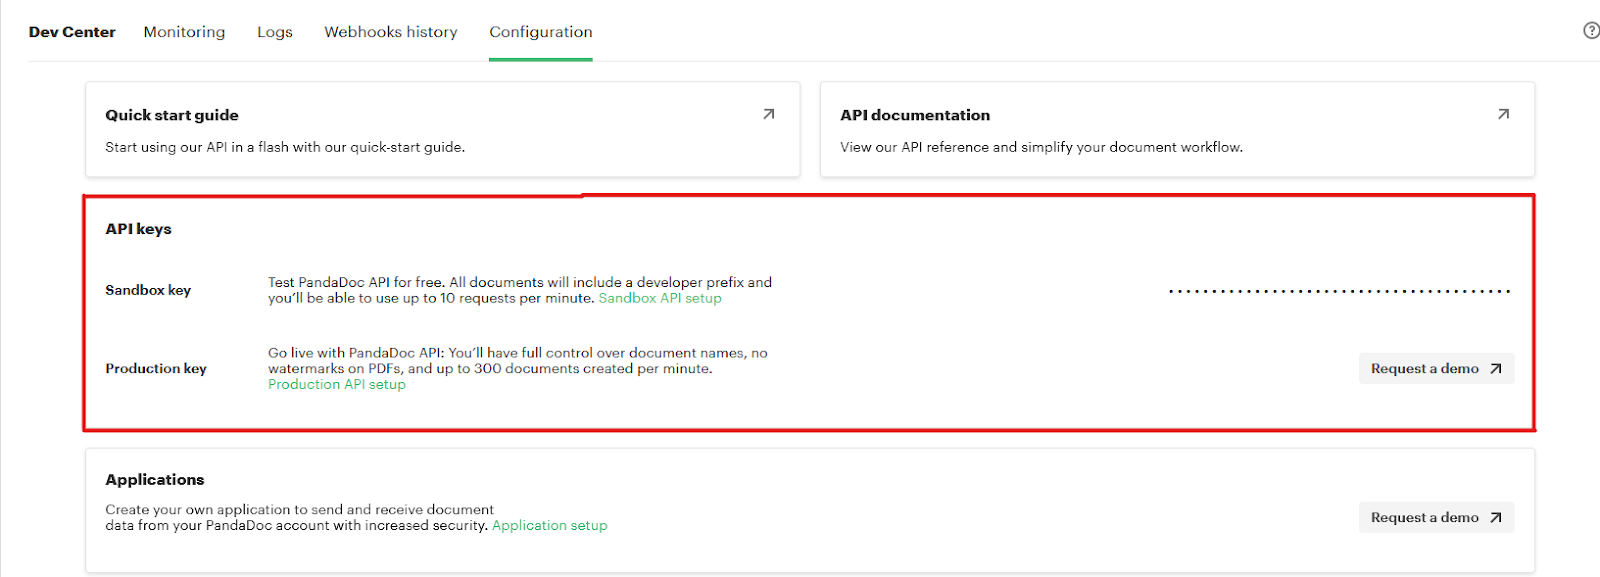Open the API documentation card title
The width and height of the screenshot is (1600, 577).
tap(915, 115)
